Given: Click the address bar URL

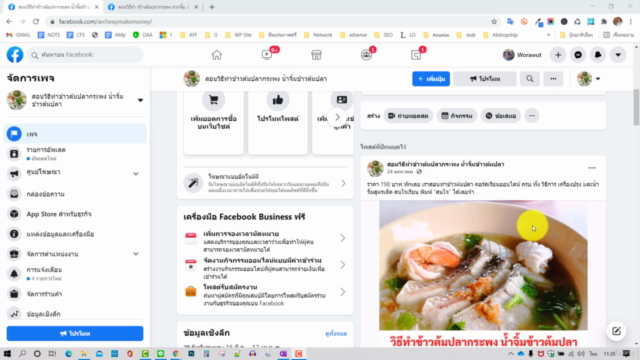Looking at the screenshot, I should click(x=106, y=21).
